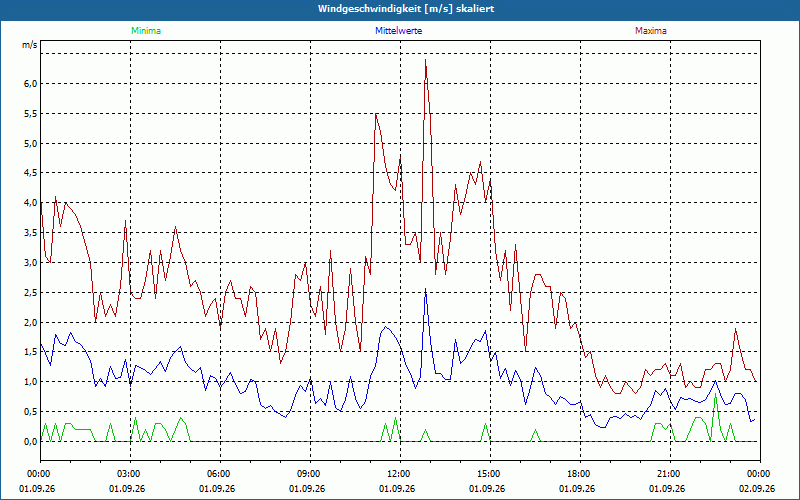Click the 0,0 y-axis value
The width and height of the screenshot is (800, 500).
click(31, 442)
